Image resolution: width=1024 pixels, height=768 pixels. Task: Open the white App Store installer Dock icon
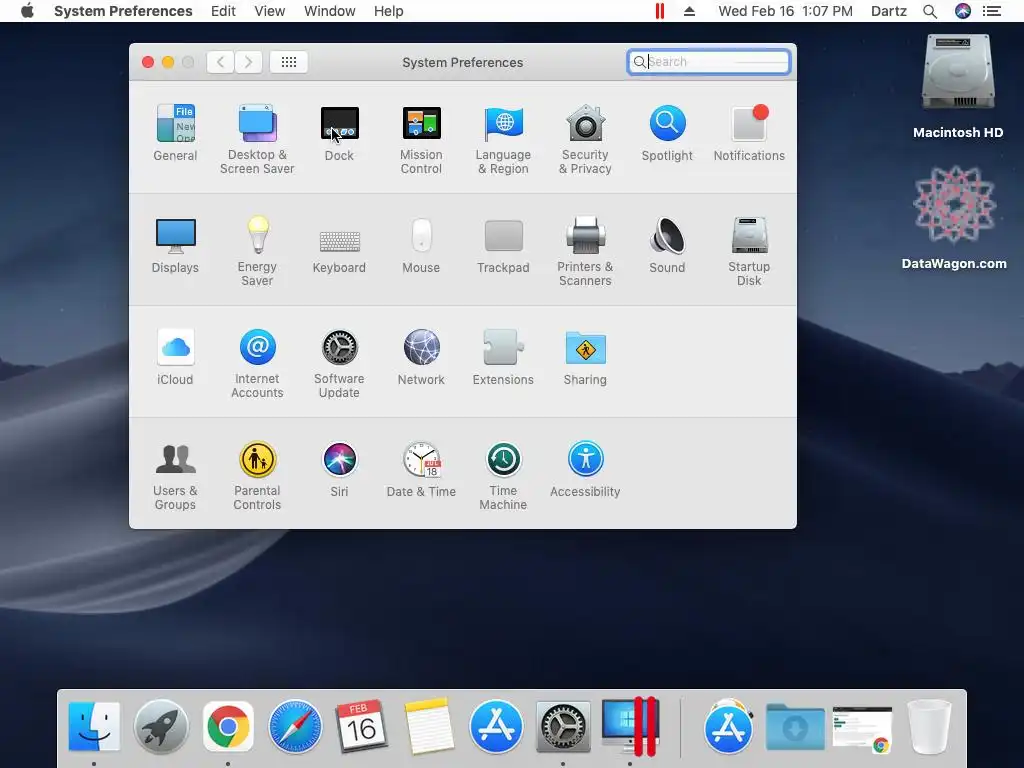pos(728,726)
